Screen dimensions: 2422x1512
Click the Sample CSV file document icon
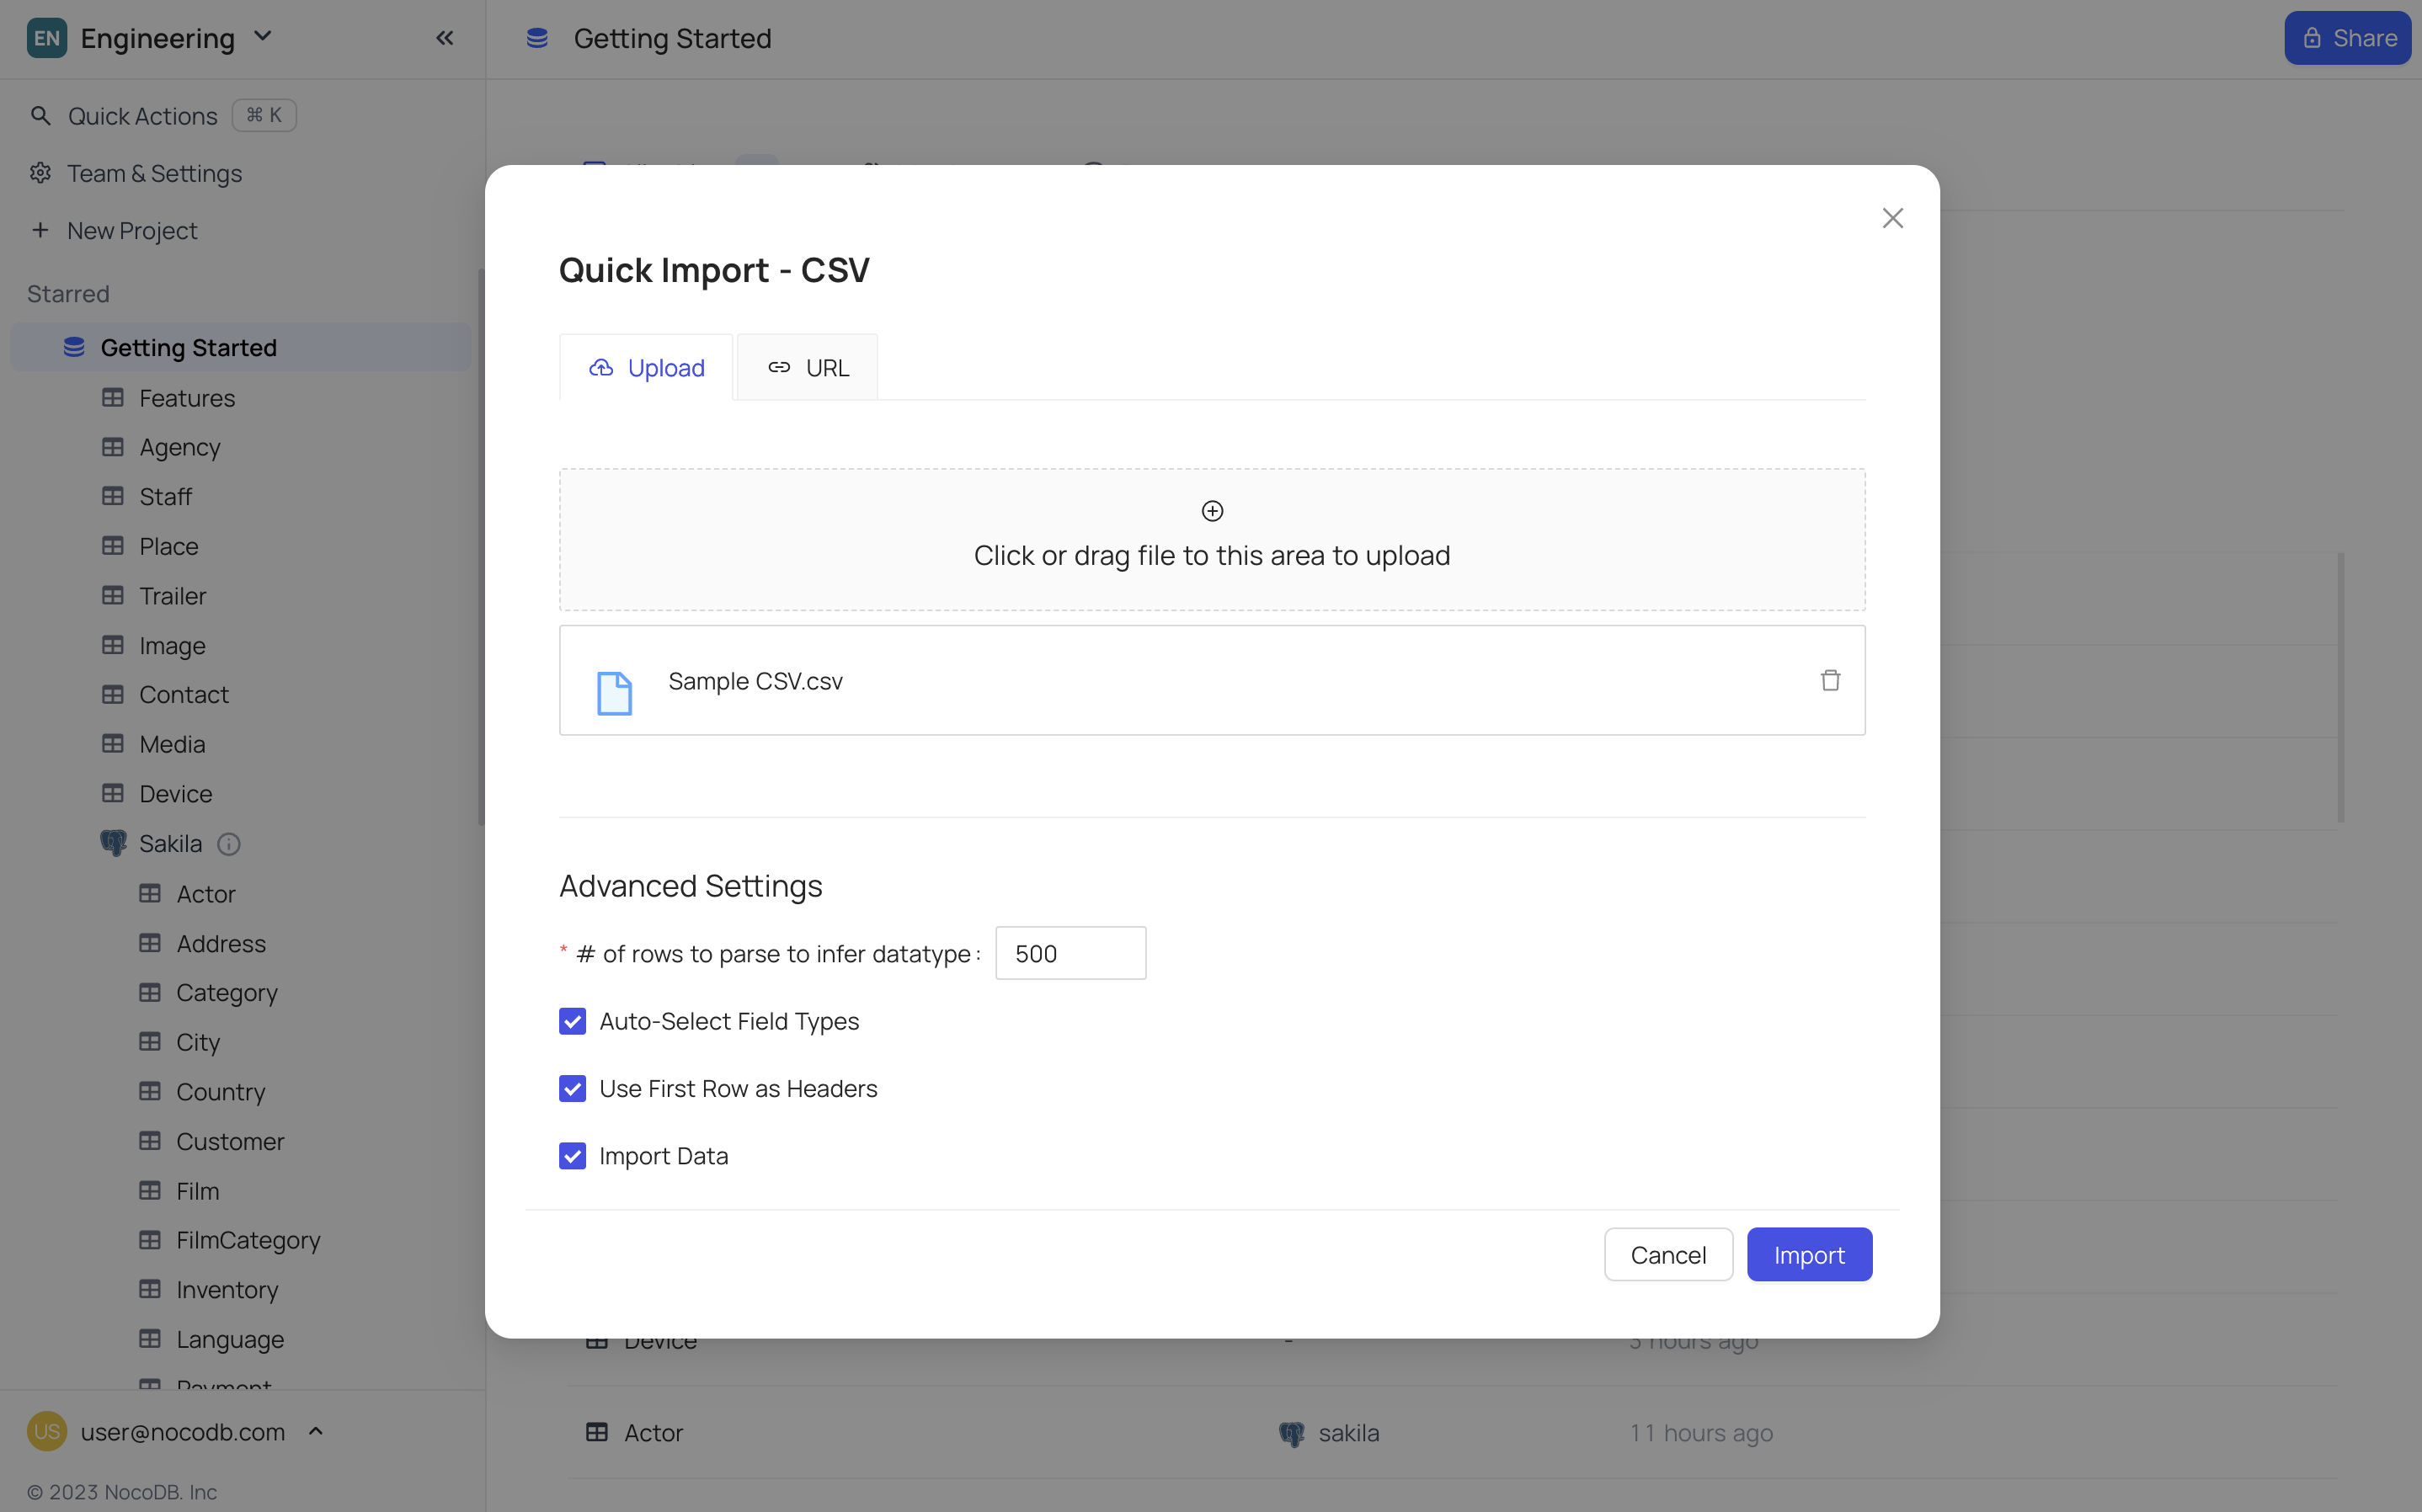coord(614,692)
